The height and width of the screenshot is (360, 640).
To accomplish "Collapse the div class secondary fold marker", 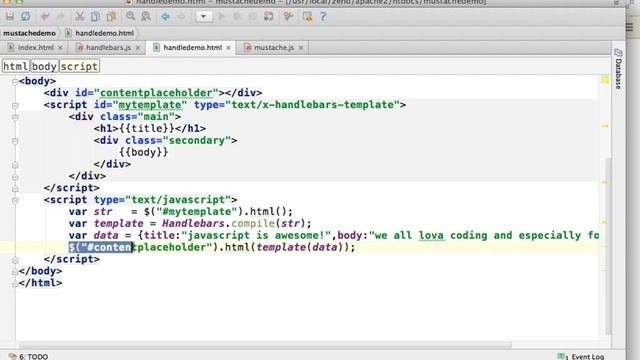I will (x=15, y=141).
